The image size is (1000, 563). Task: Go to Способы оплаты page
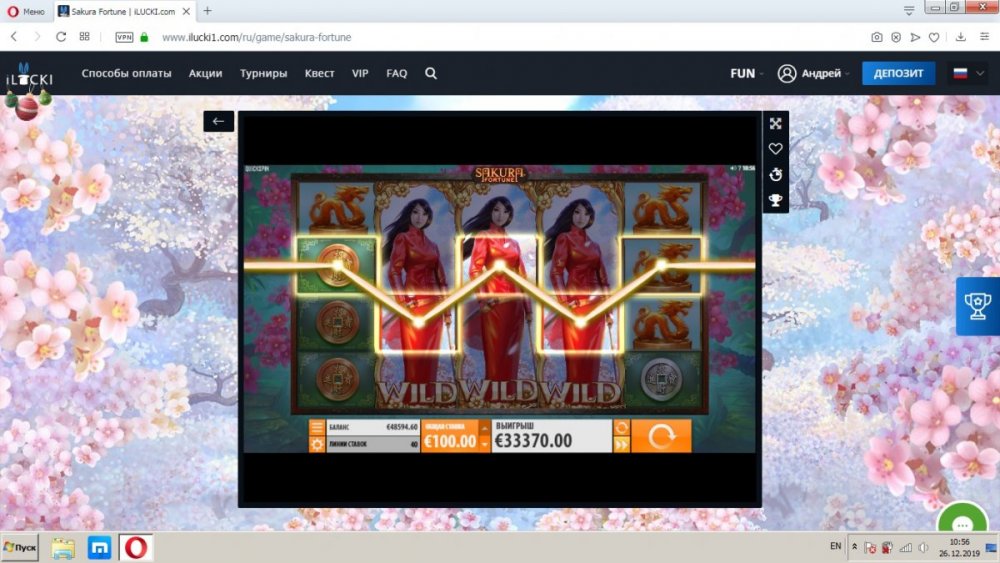point(126,73)
